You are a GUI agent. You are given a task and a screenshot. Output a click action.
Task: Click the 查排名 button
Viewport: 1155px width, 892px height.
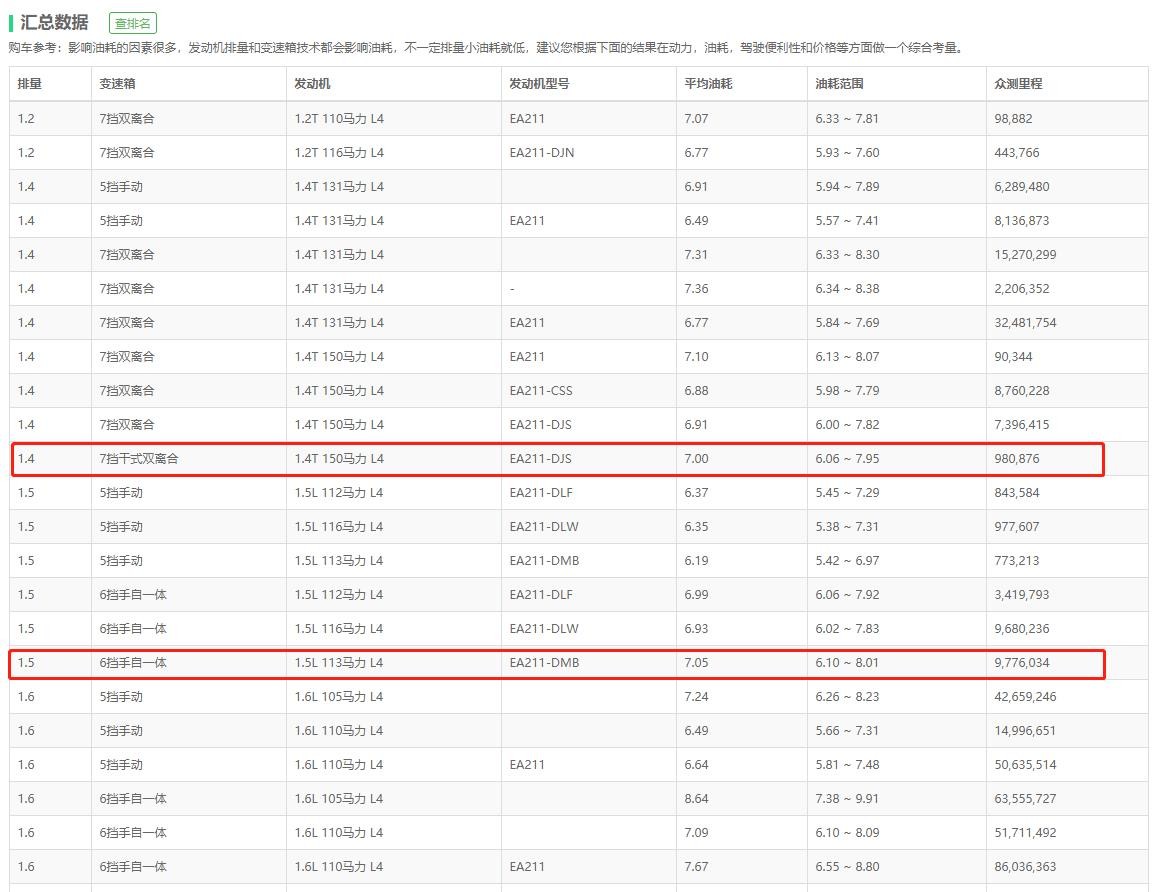tap(133, 23)
